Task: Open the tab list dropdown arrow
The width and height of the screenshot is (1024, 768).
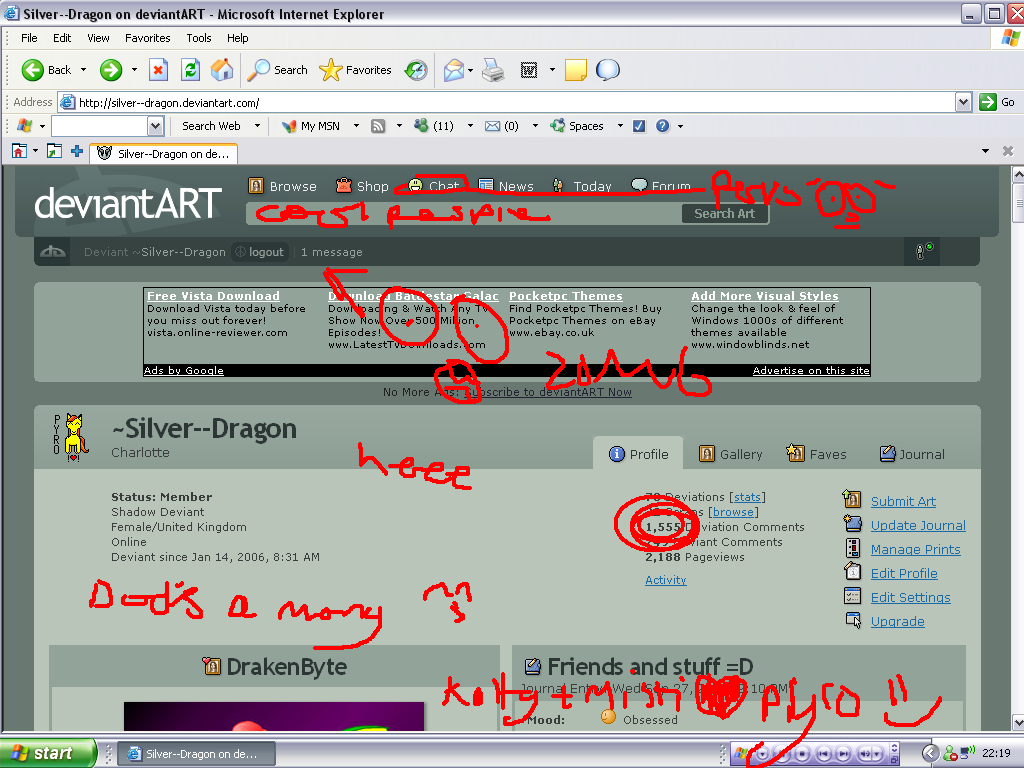Action: click(985, 152)
